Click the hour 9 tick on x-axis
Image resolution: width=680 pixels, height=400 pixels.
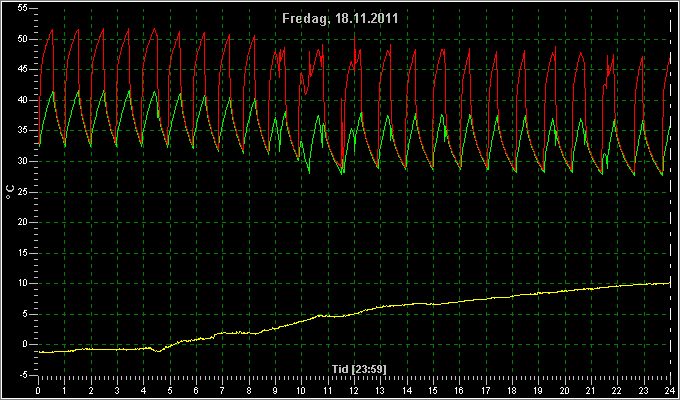[275, 391]
